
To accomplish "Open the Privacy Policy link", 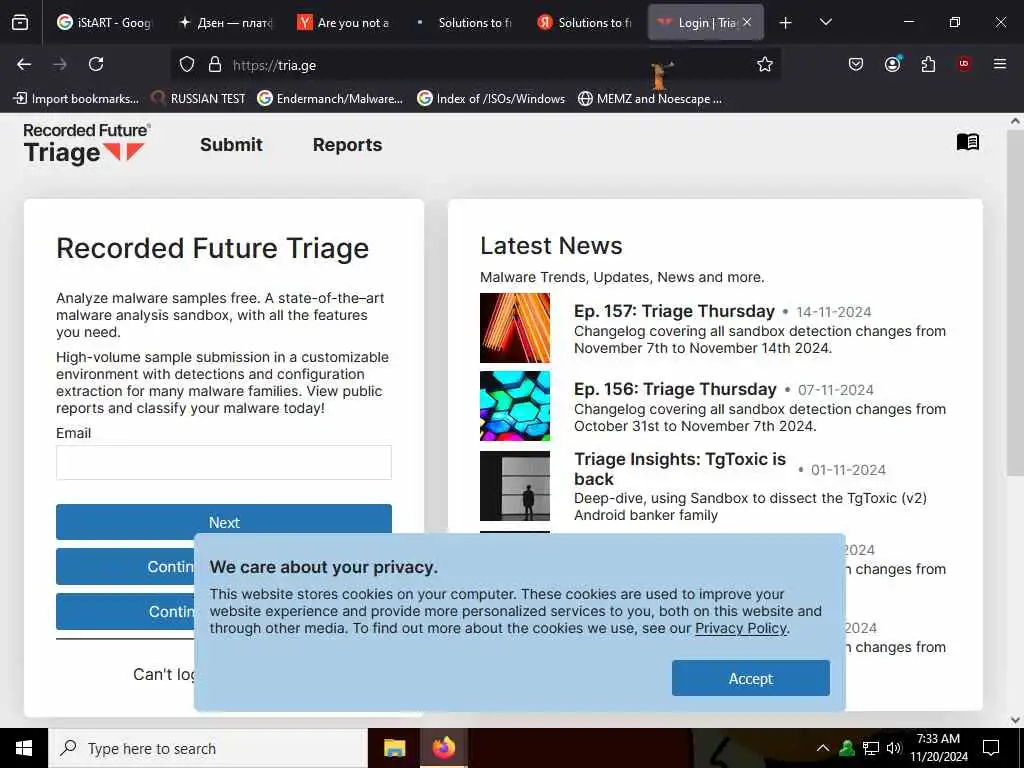I will [741, 628].
